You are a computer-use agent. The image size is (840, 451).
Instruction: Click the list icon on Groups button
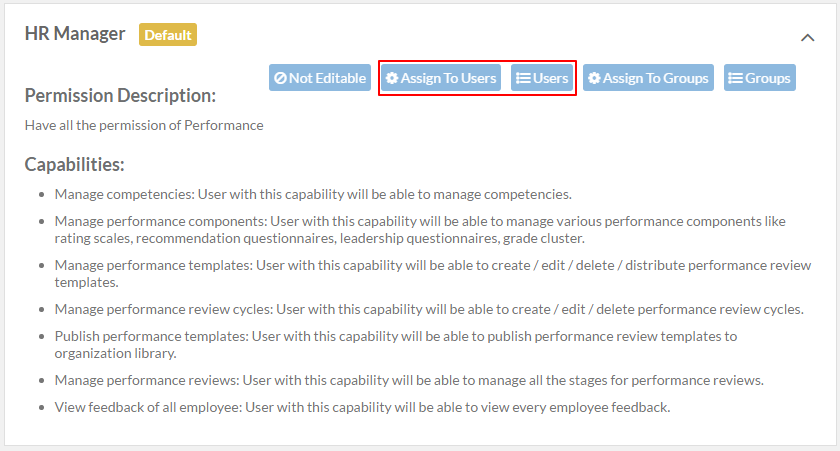coord(736,78)
